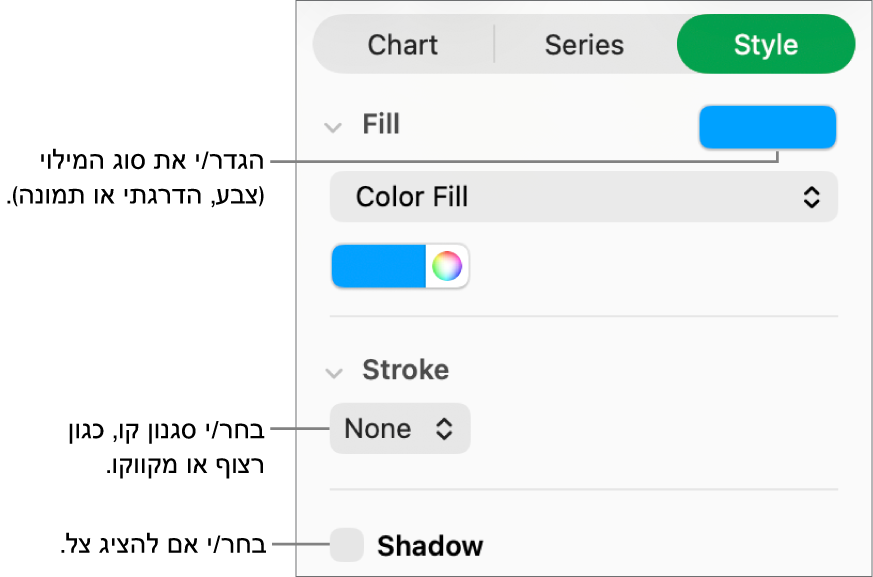Image resolution: width=873 pixels, height=577 pixels.
Task: Open the blue fill color well
Action: 379,267
